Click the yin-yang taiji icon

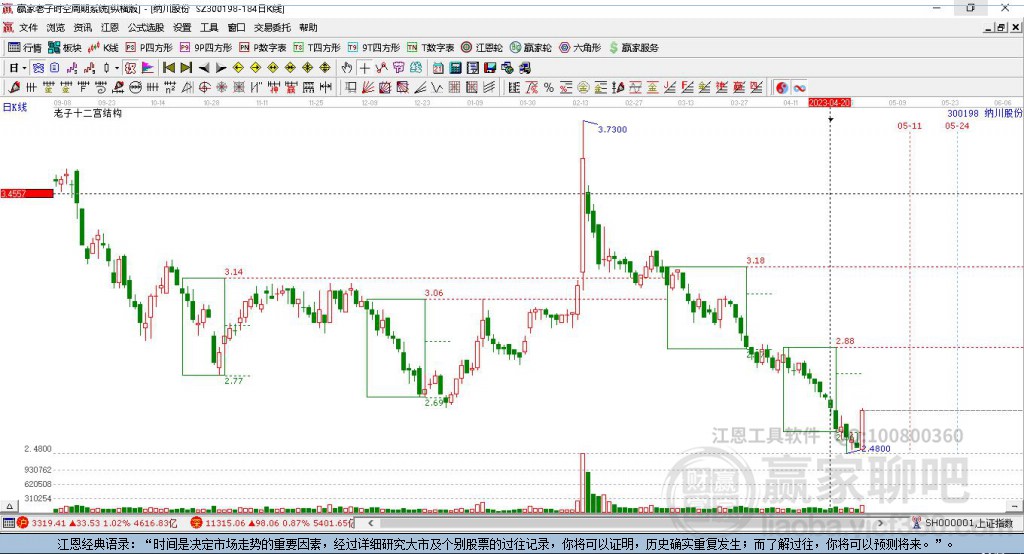[x=782, y=88]
